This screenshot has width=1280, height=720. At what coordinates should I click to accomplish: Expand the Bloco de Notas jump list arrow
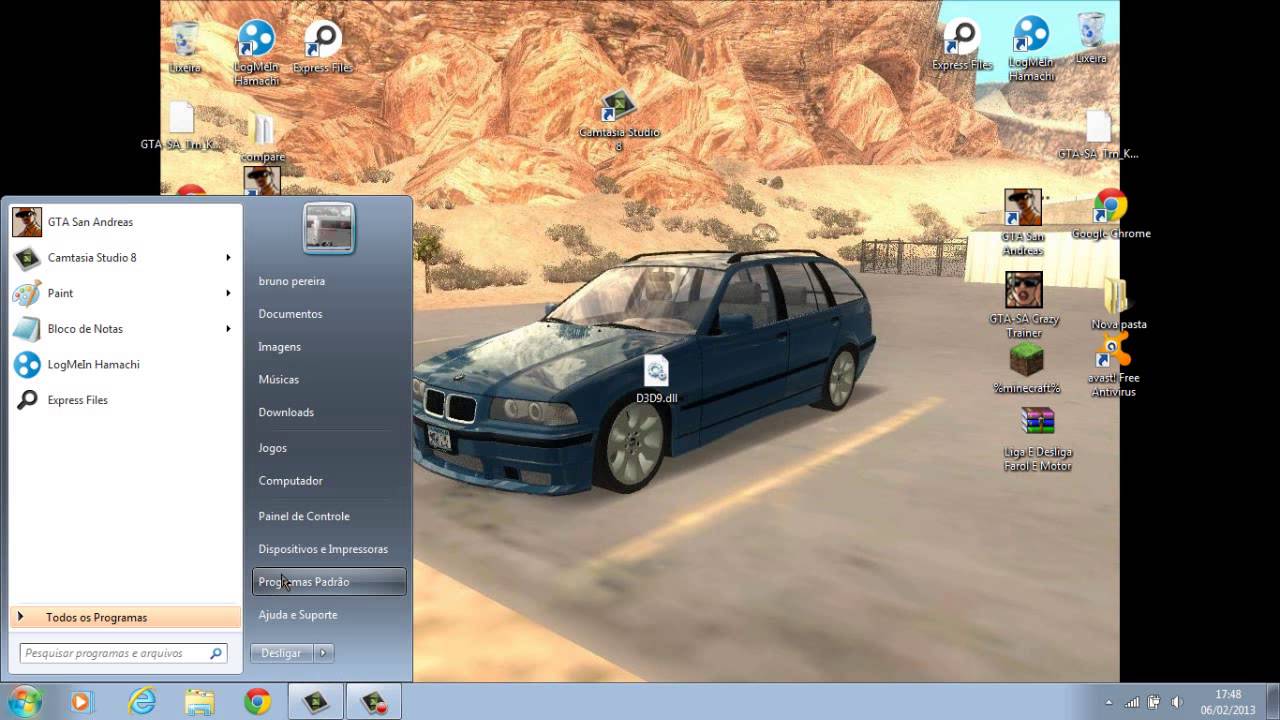click(228, 329)
